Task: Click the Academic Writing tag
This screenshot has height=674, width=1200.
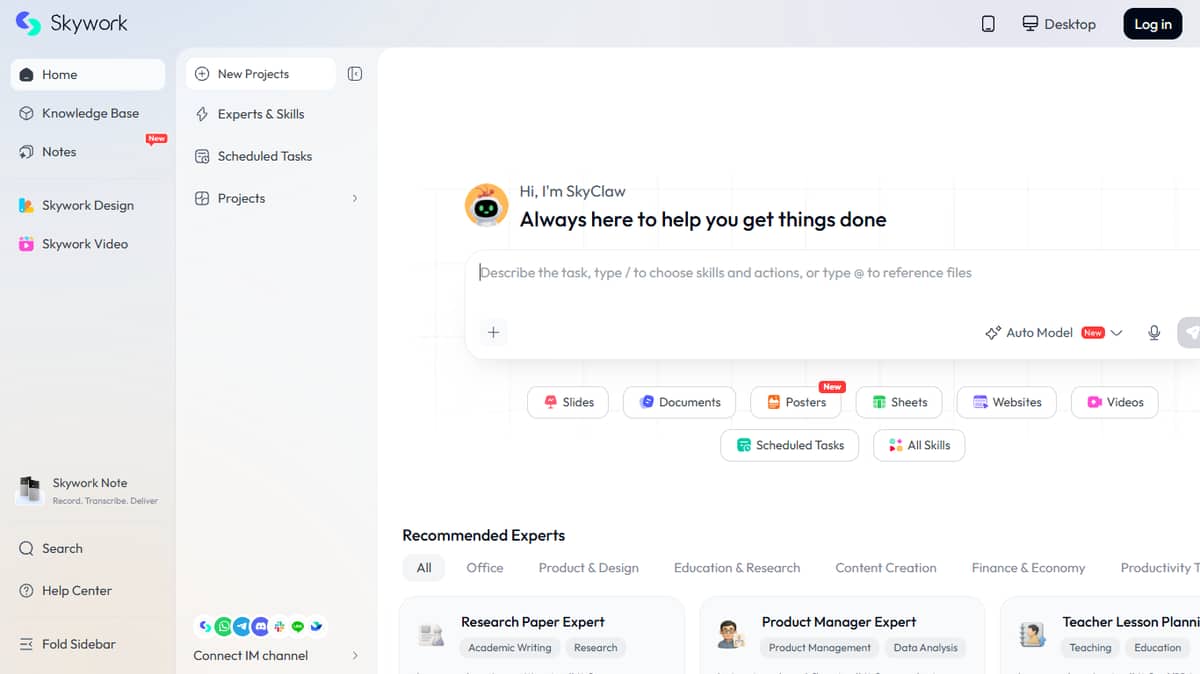Action: (510, 648)
